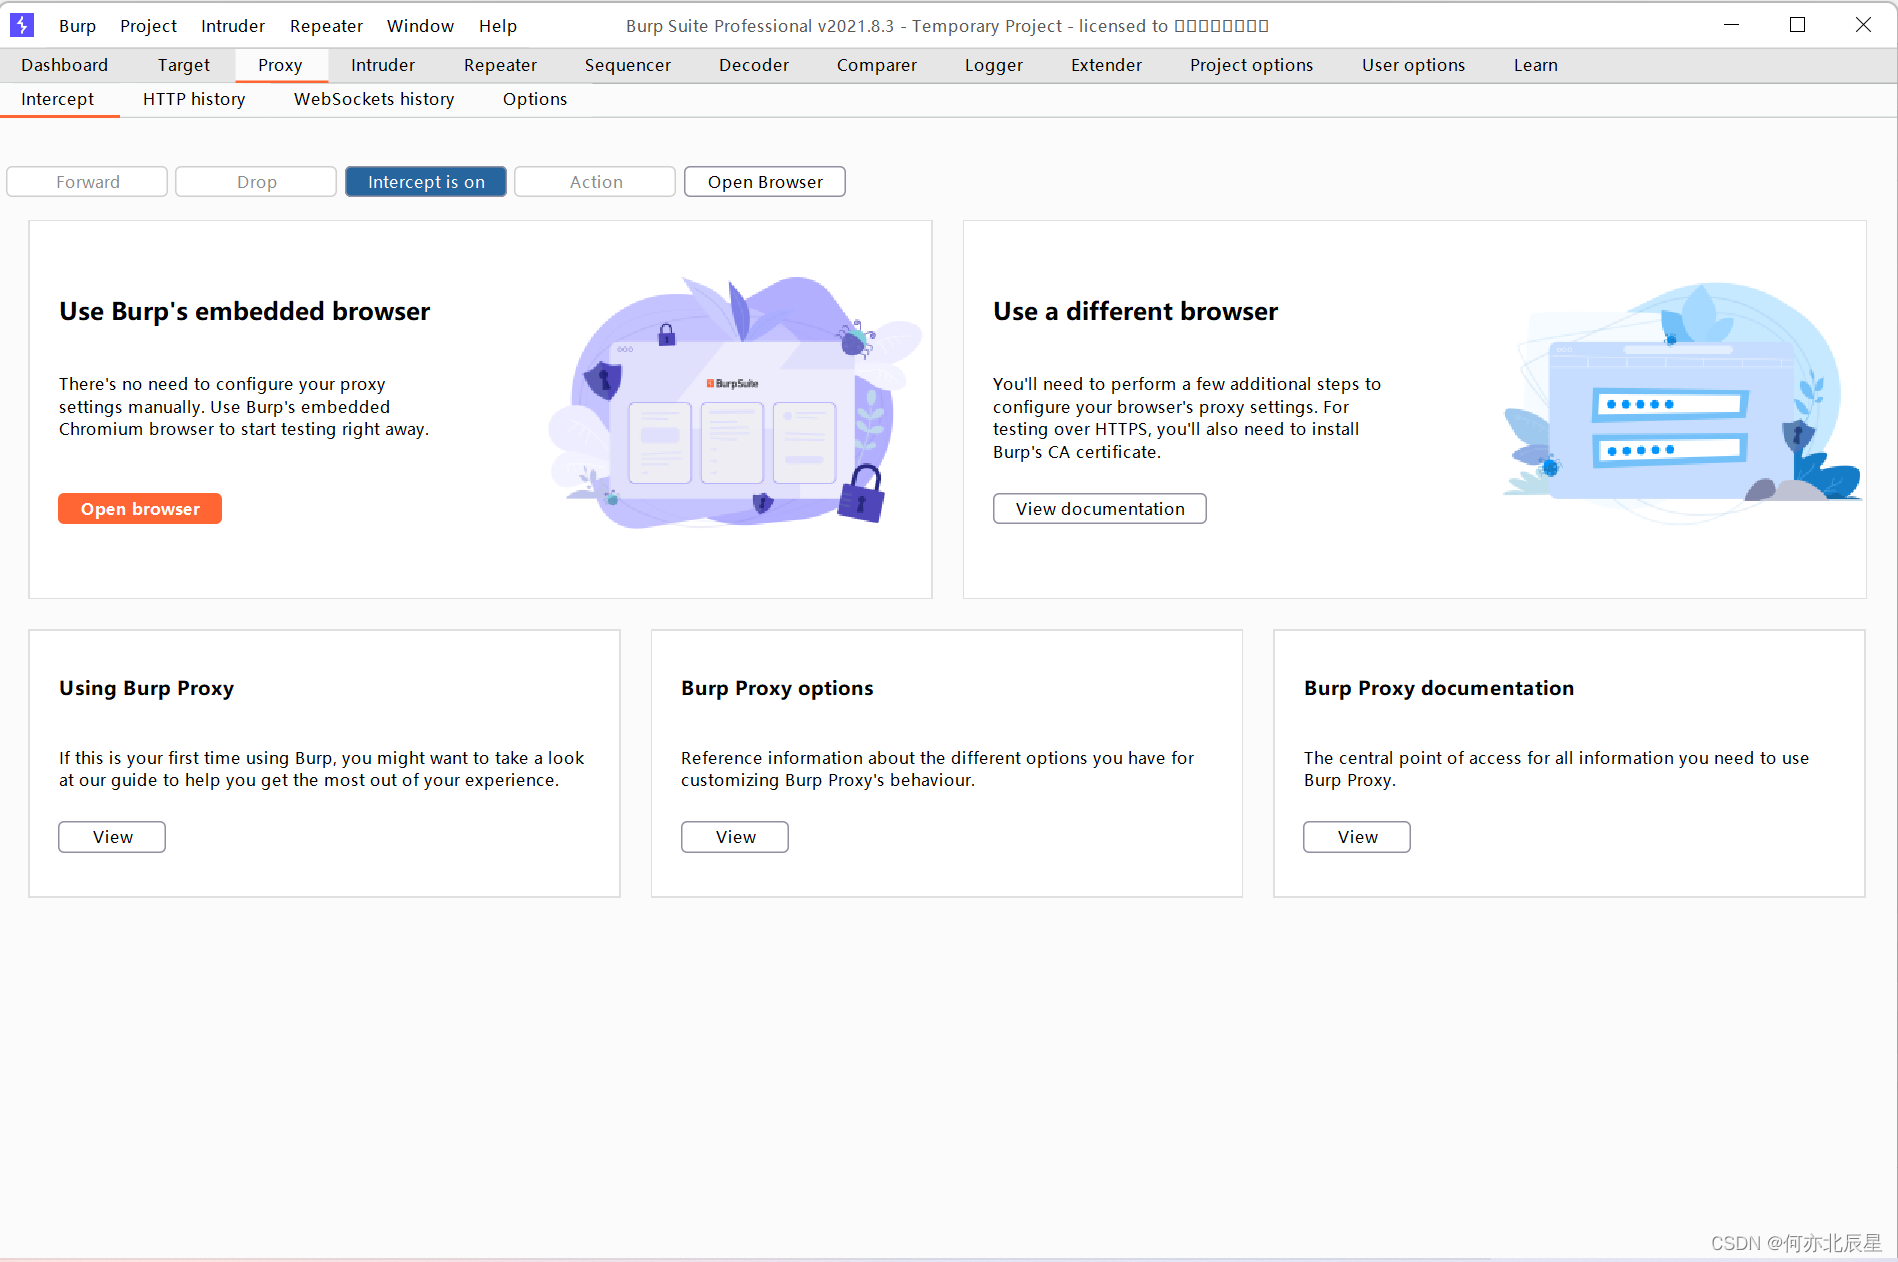
Task: Minimize the Burp Suite window
Action: pyautogui.click(x=1732, y=25)
